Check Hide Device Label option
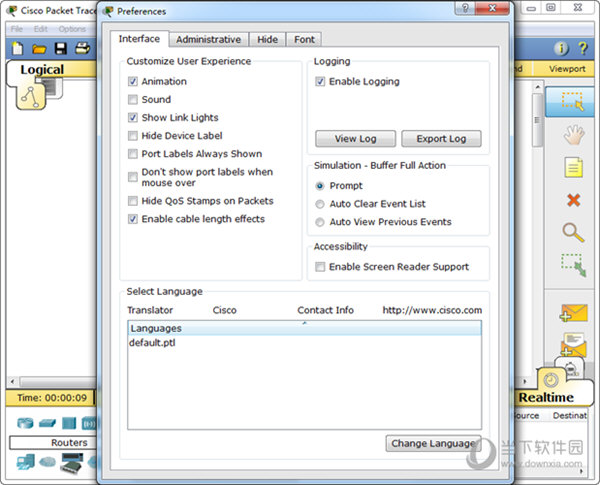This screenshot has height=485, width=600. tap(133, 136)
